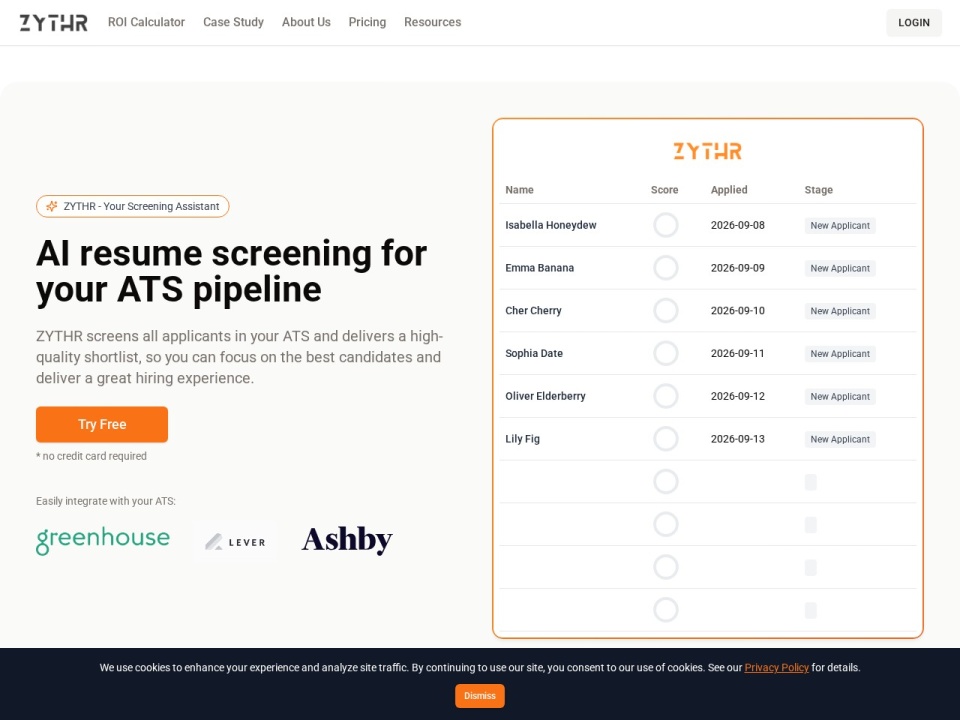Open the Pricing page
960x720 pixels.
[x=367, y=22]
